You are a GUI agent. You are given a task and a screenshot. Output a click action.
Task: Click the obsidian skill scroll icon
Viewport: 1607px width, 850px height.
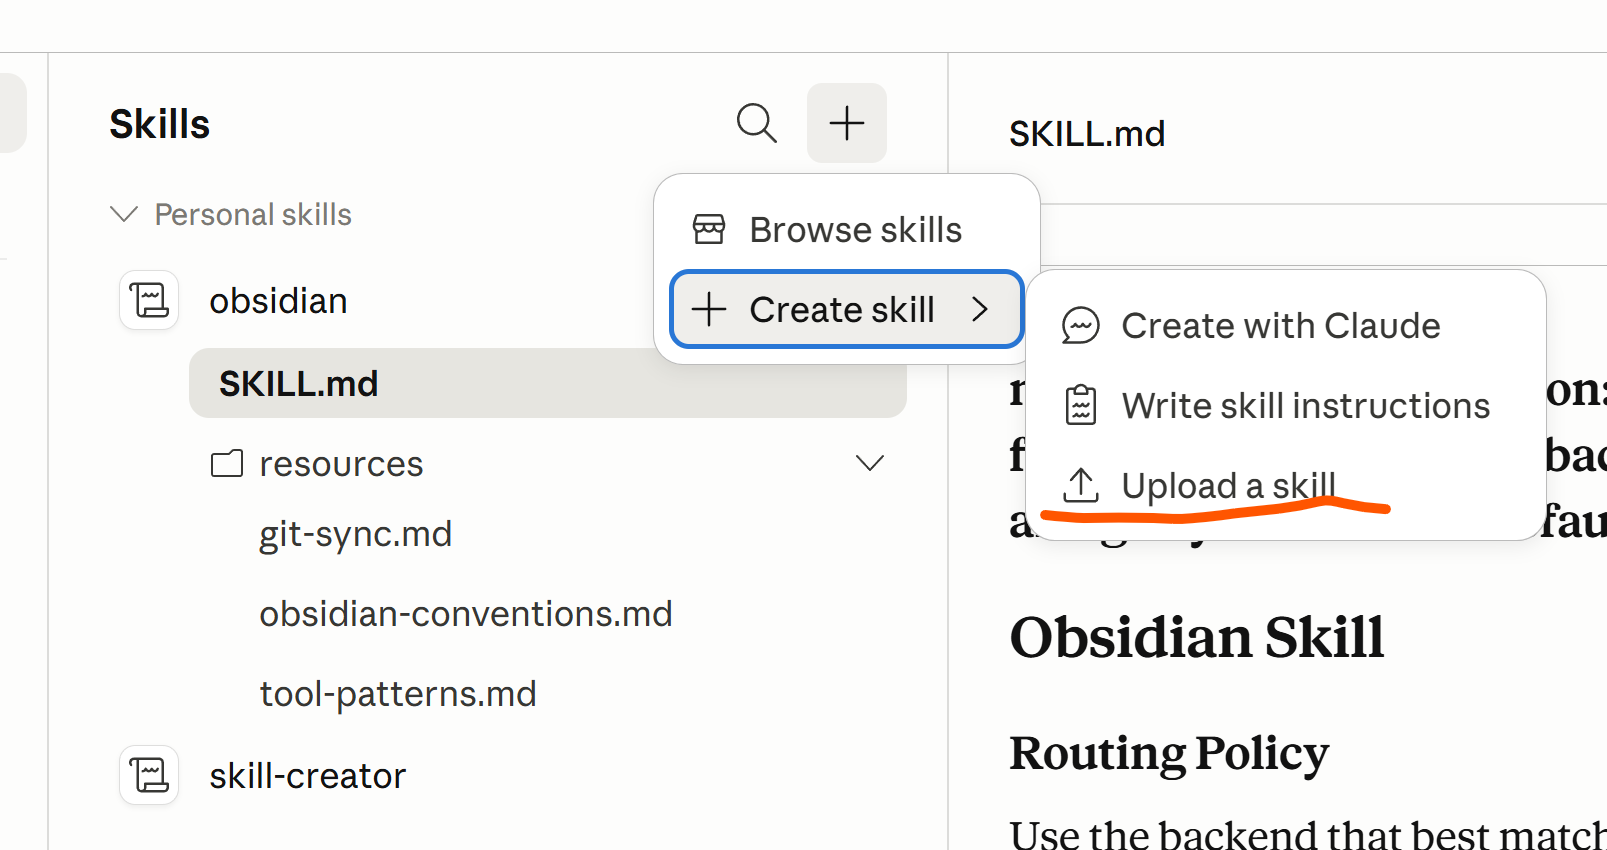pos(149,300)
